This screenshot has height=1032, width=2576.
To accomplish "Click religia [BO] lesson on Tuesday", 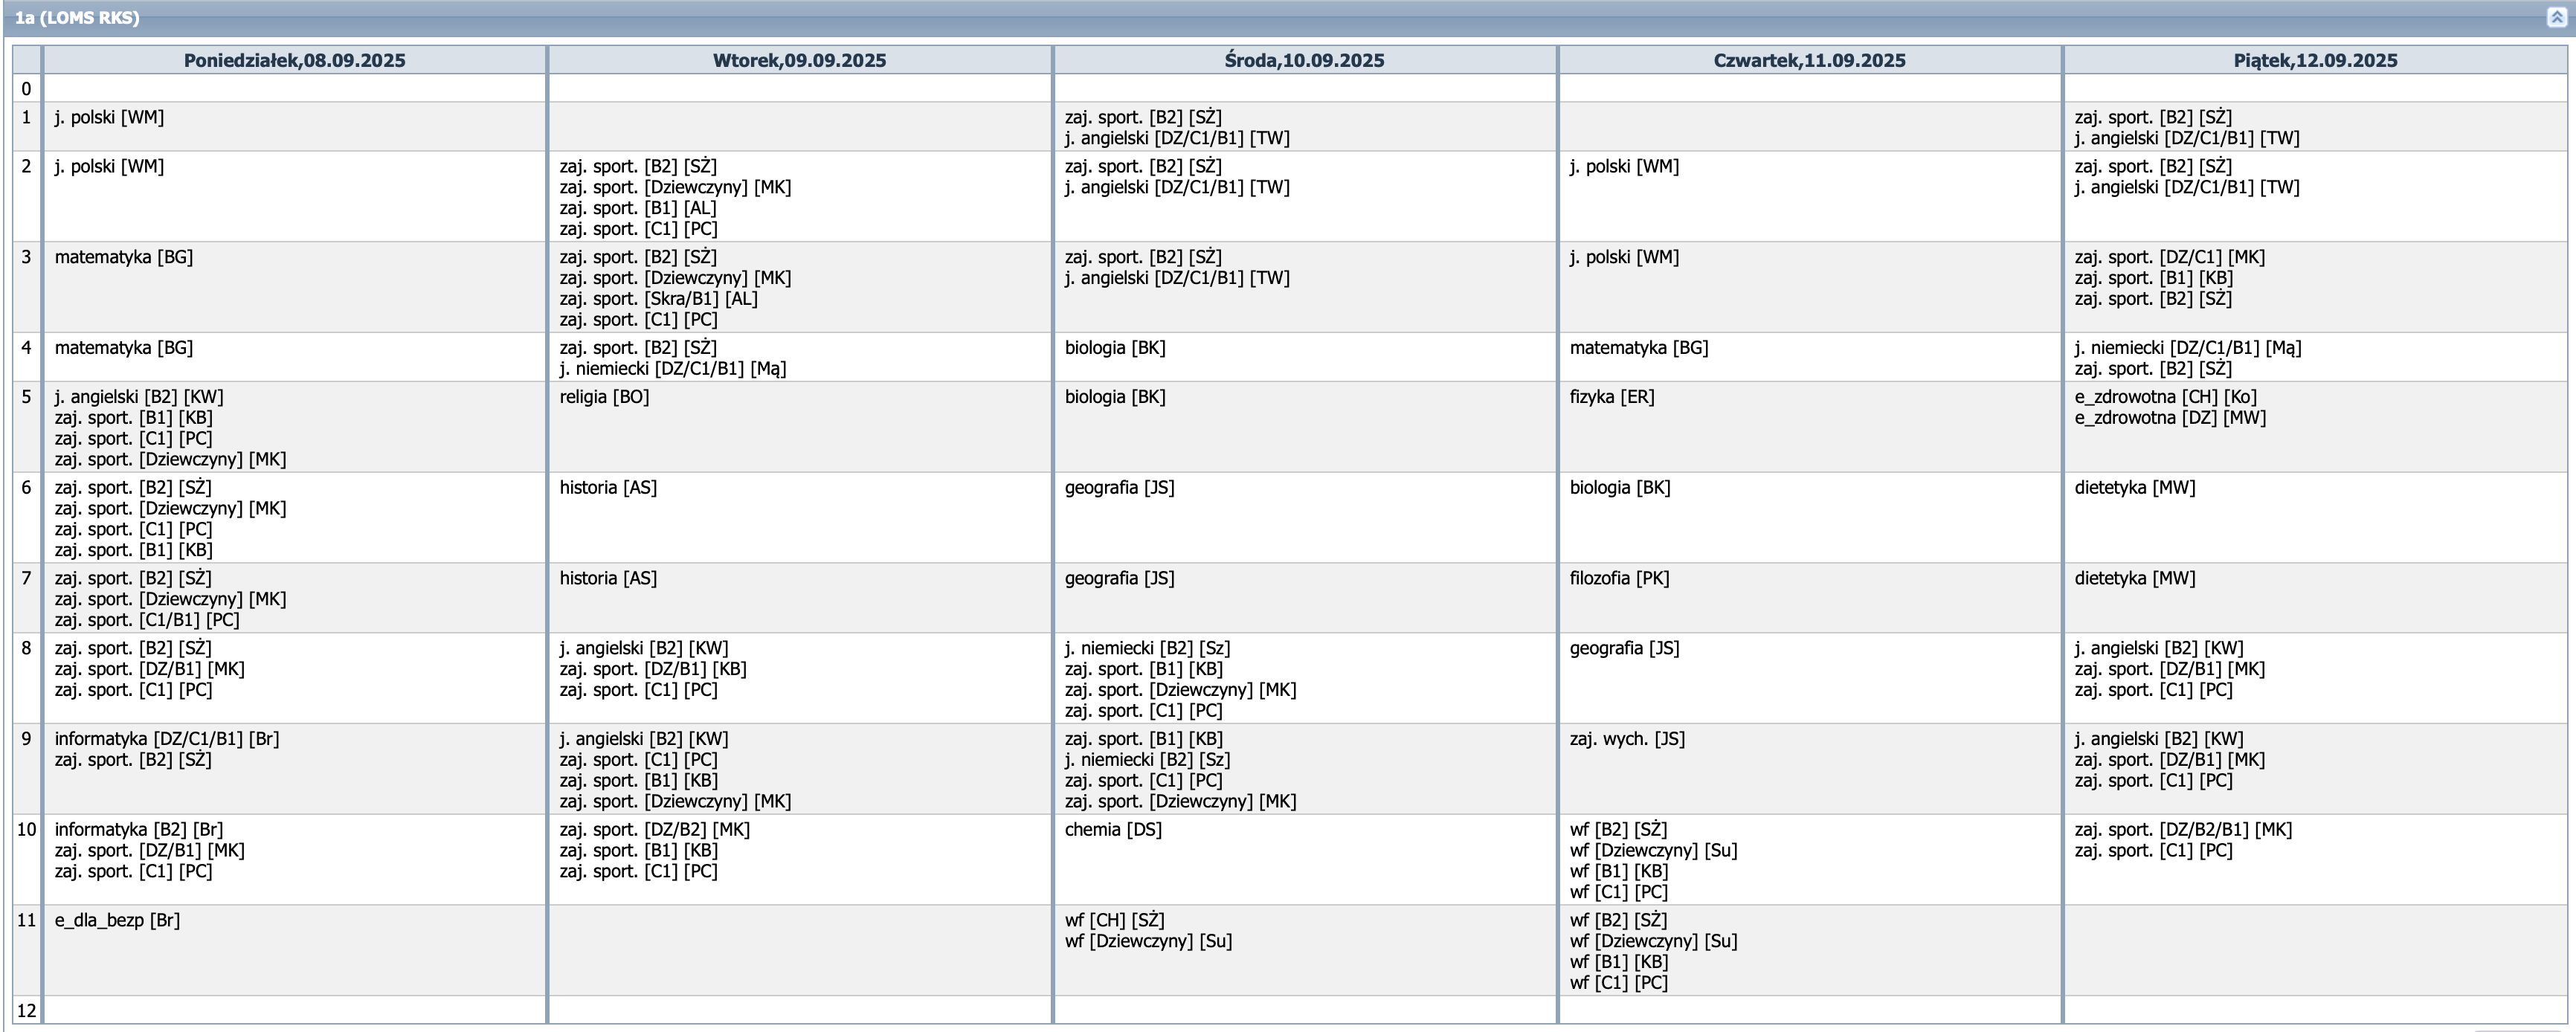I will (x=604, y=397).
